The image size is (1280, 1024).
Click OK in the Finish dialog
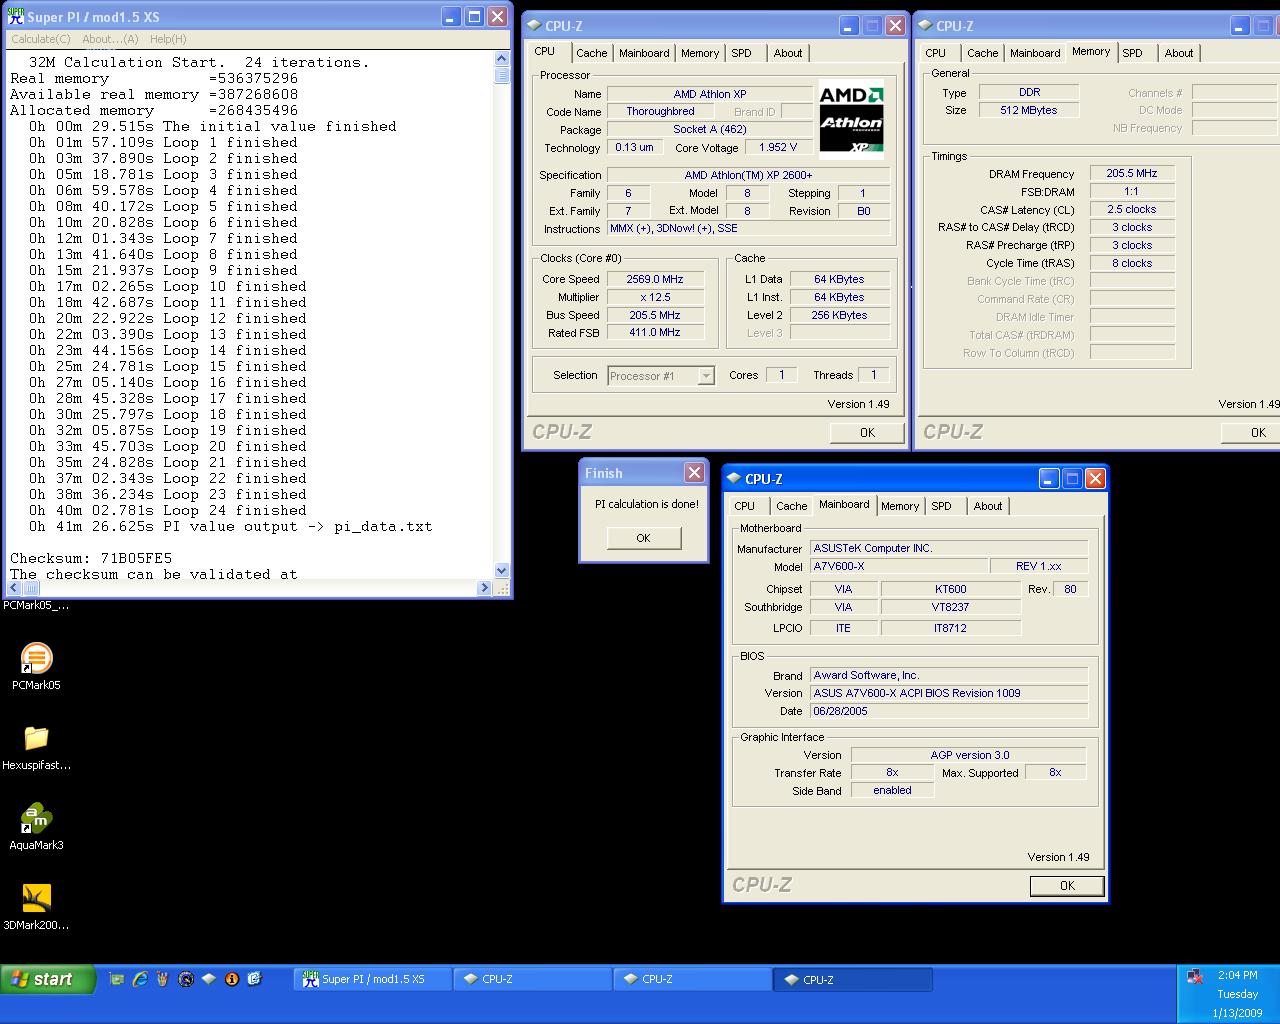click(643, 538)
